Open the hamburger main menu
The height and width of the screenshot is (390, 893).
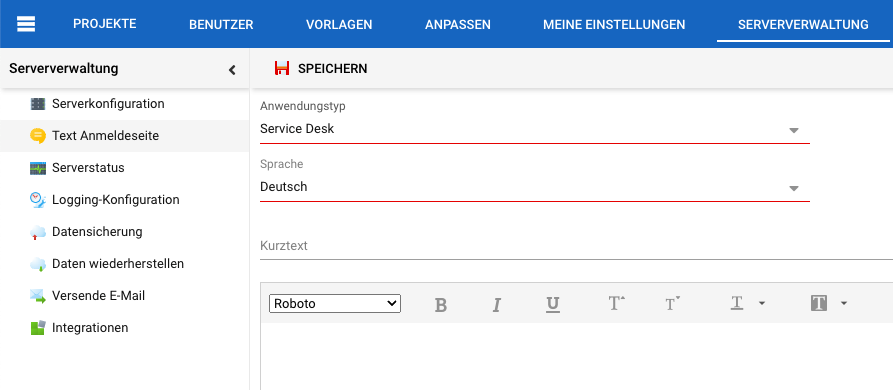(26, 24)
